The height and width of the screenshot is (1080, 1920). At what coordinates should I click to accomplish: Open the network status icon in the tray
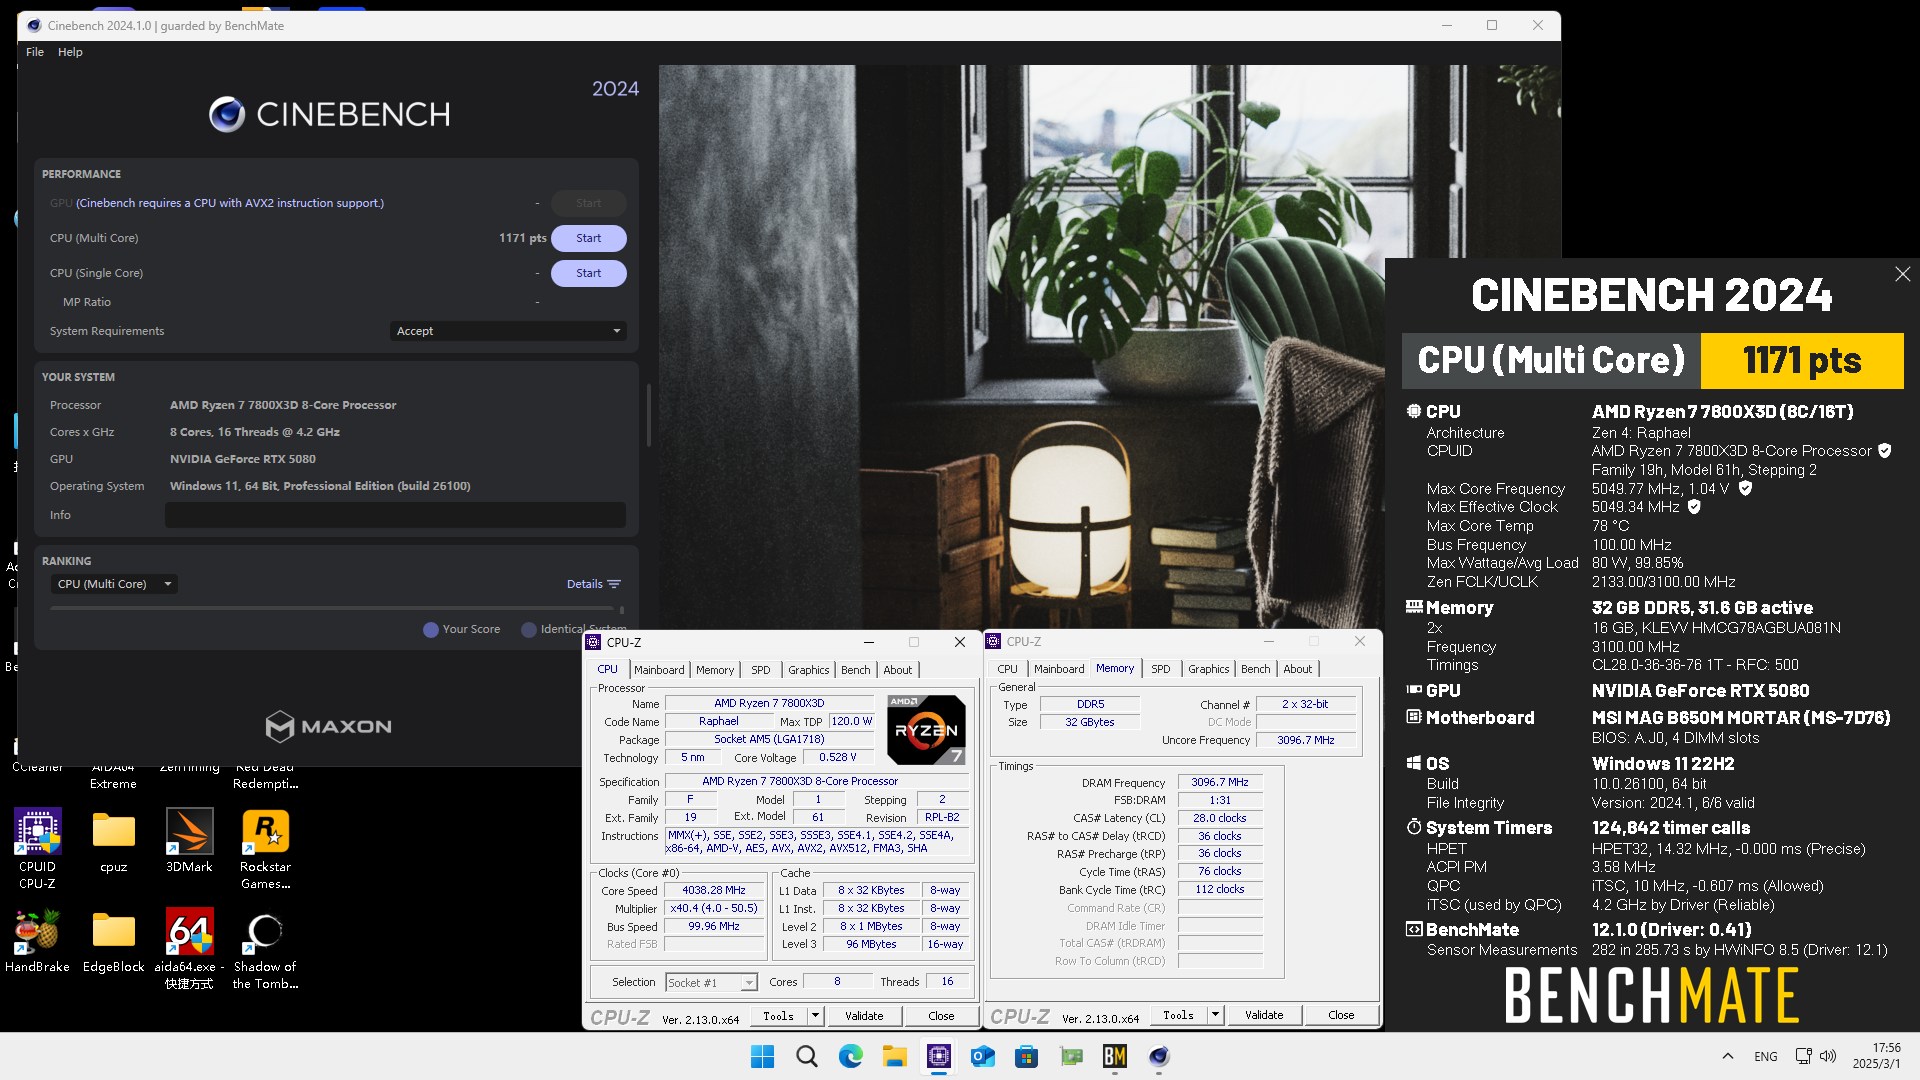coord(1803,1056)
